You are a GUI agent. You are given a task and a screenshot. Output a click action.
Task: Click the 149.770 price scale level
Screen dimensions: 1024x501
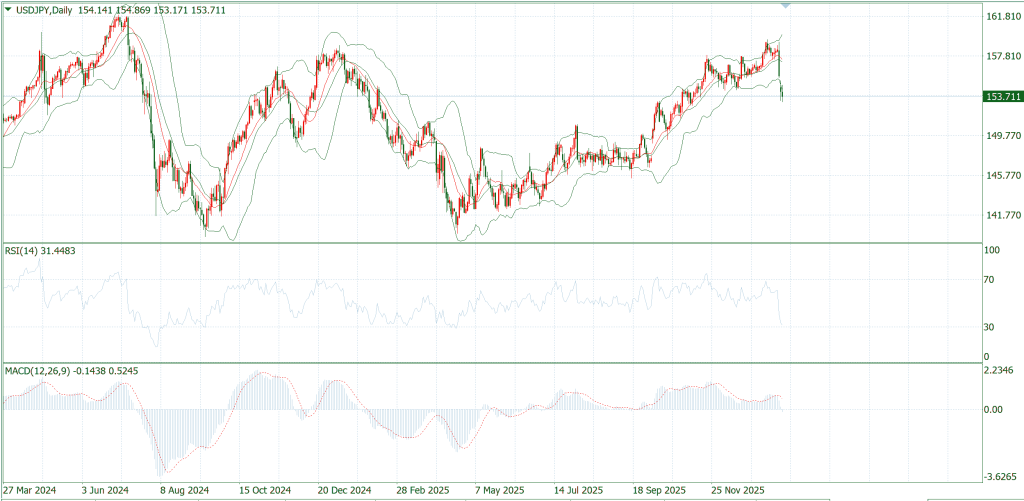coord(1002,136)
